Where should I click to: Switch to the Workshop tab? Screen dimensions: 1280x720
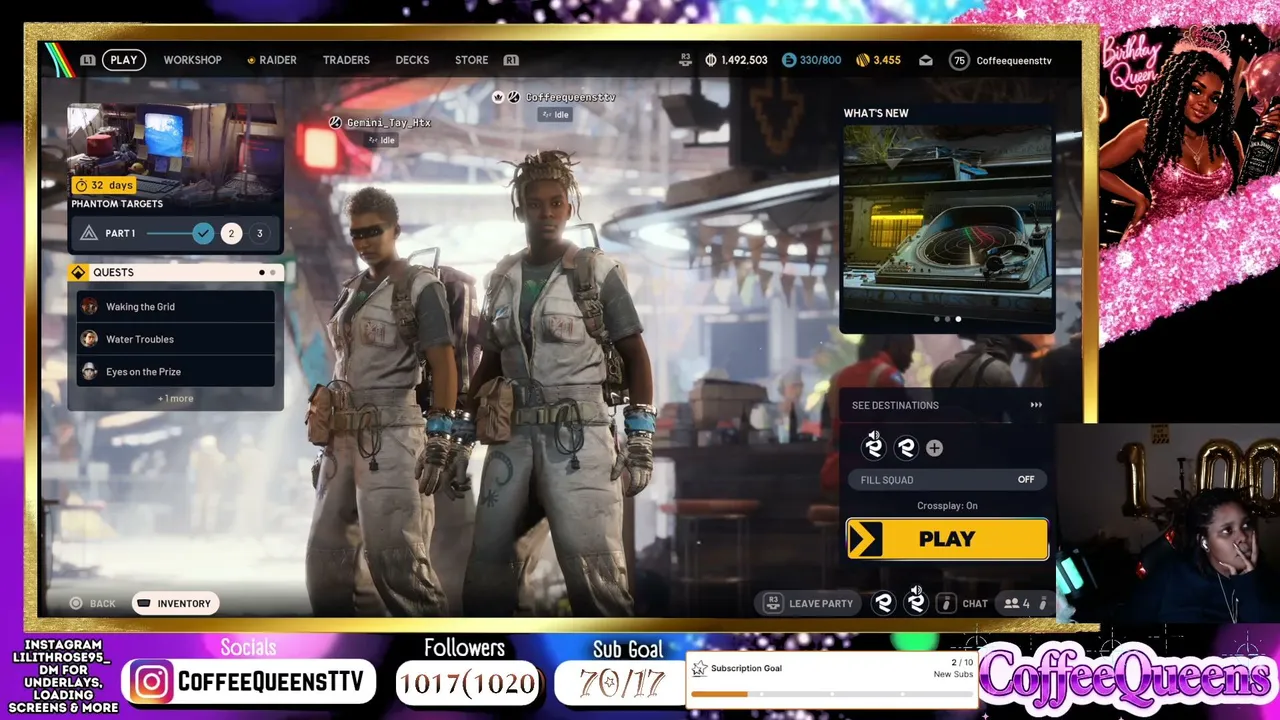193,60
